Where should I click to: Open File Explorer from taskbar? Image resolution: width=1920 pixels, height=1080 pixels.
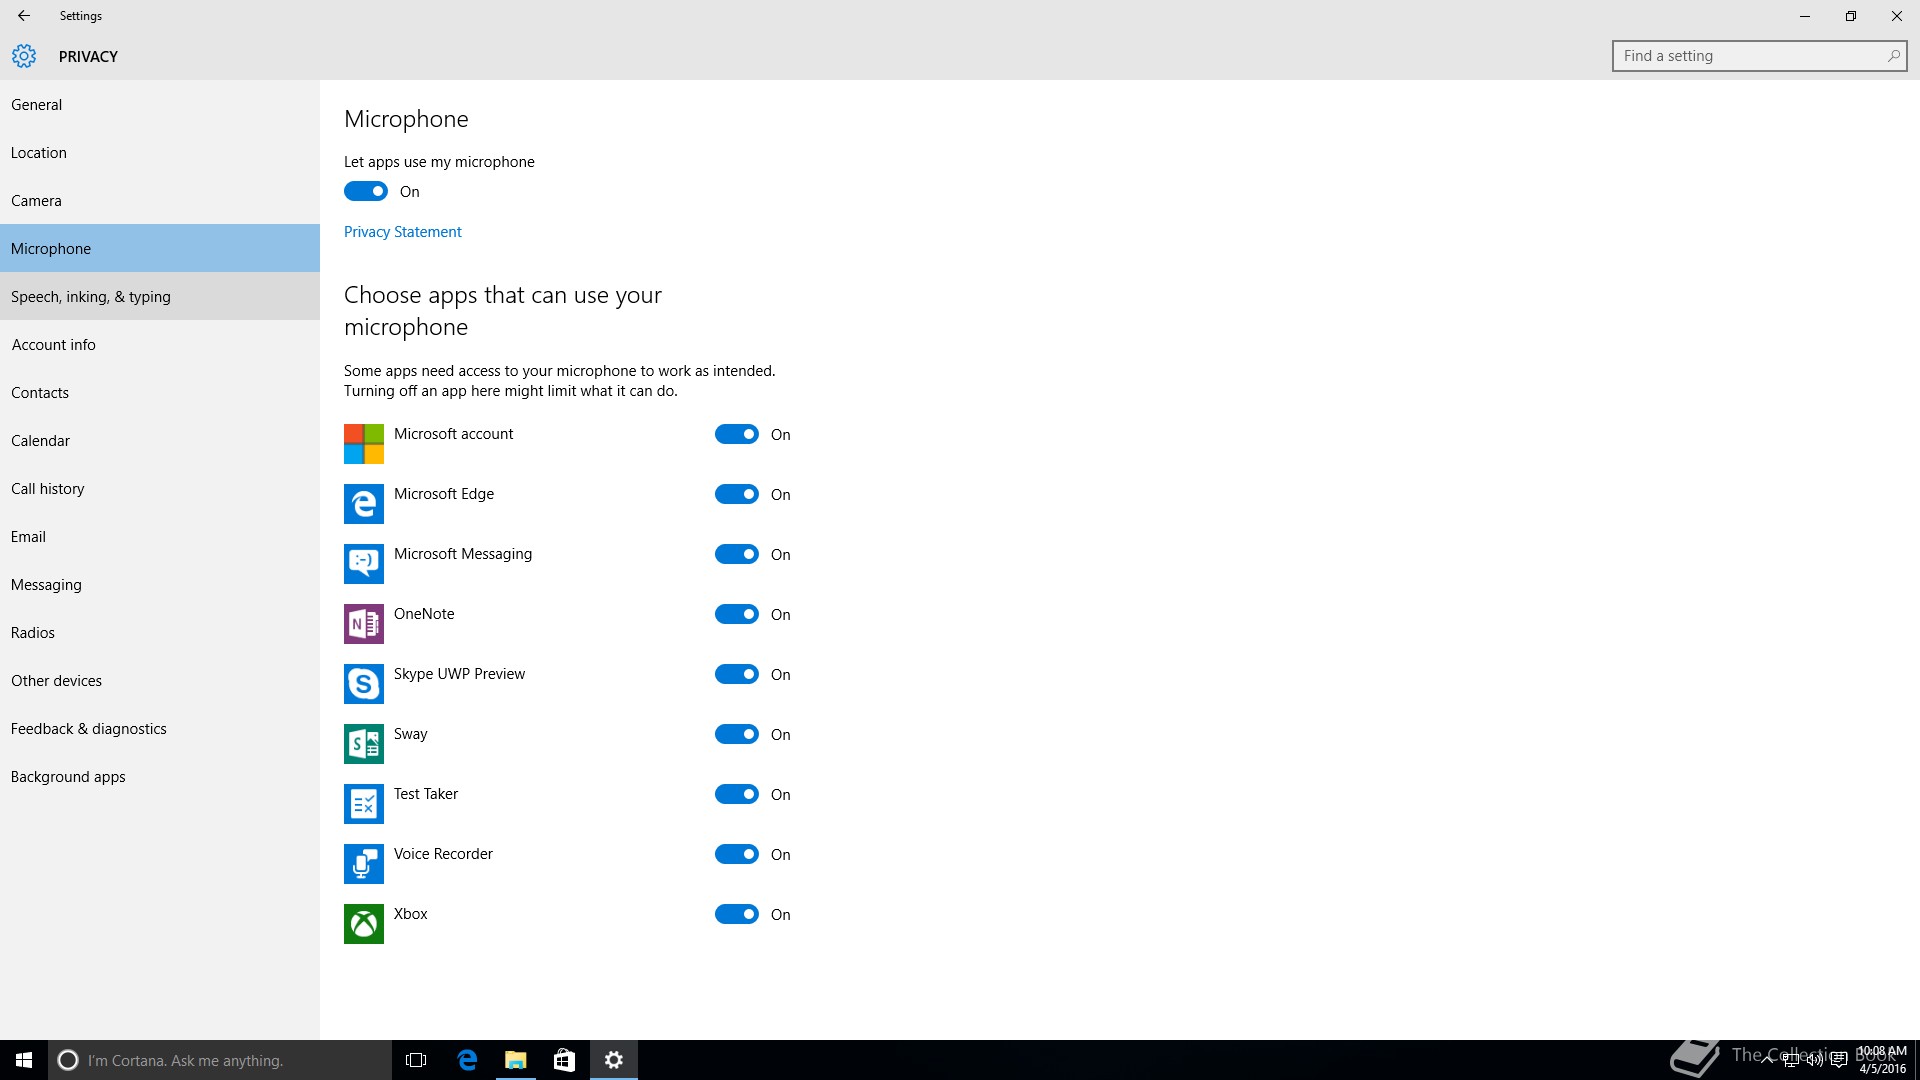pyautogui.click(x=516, y=1060)
